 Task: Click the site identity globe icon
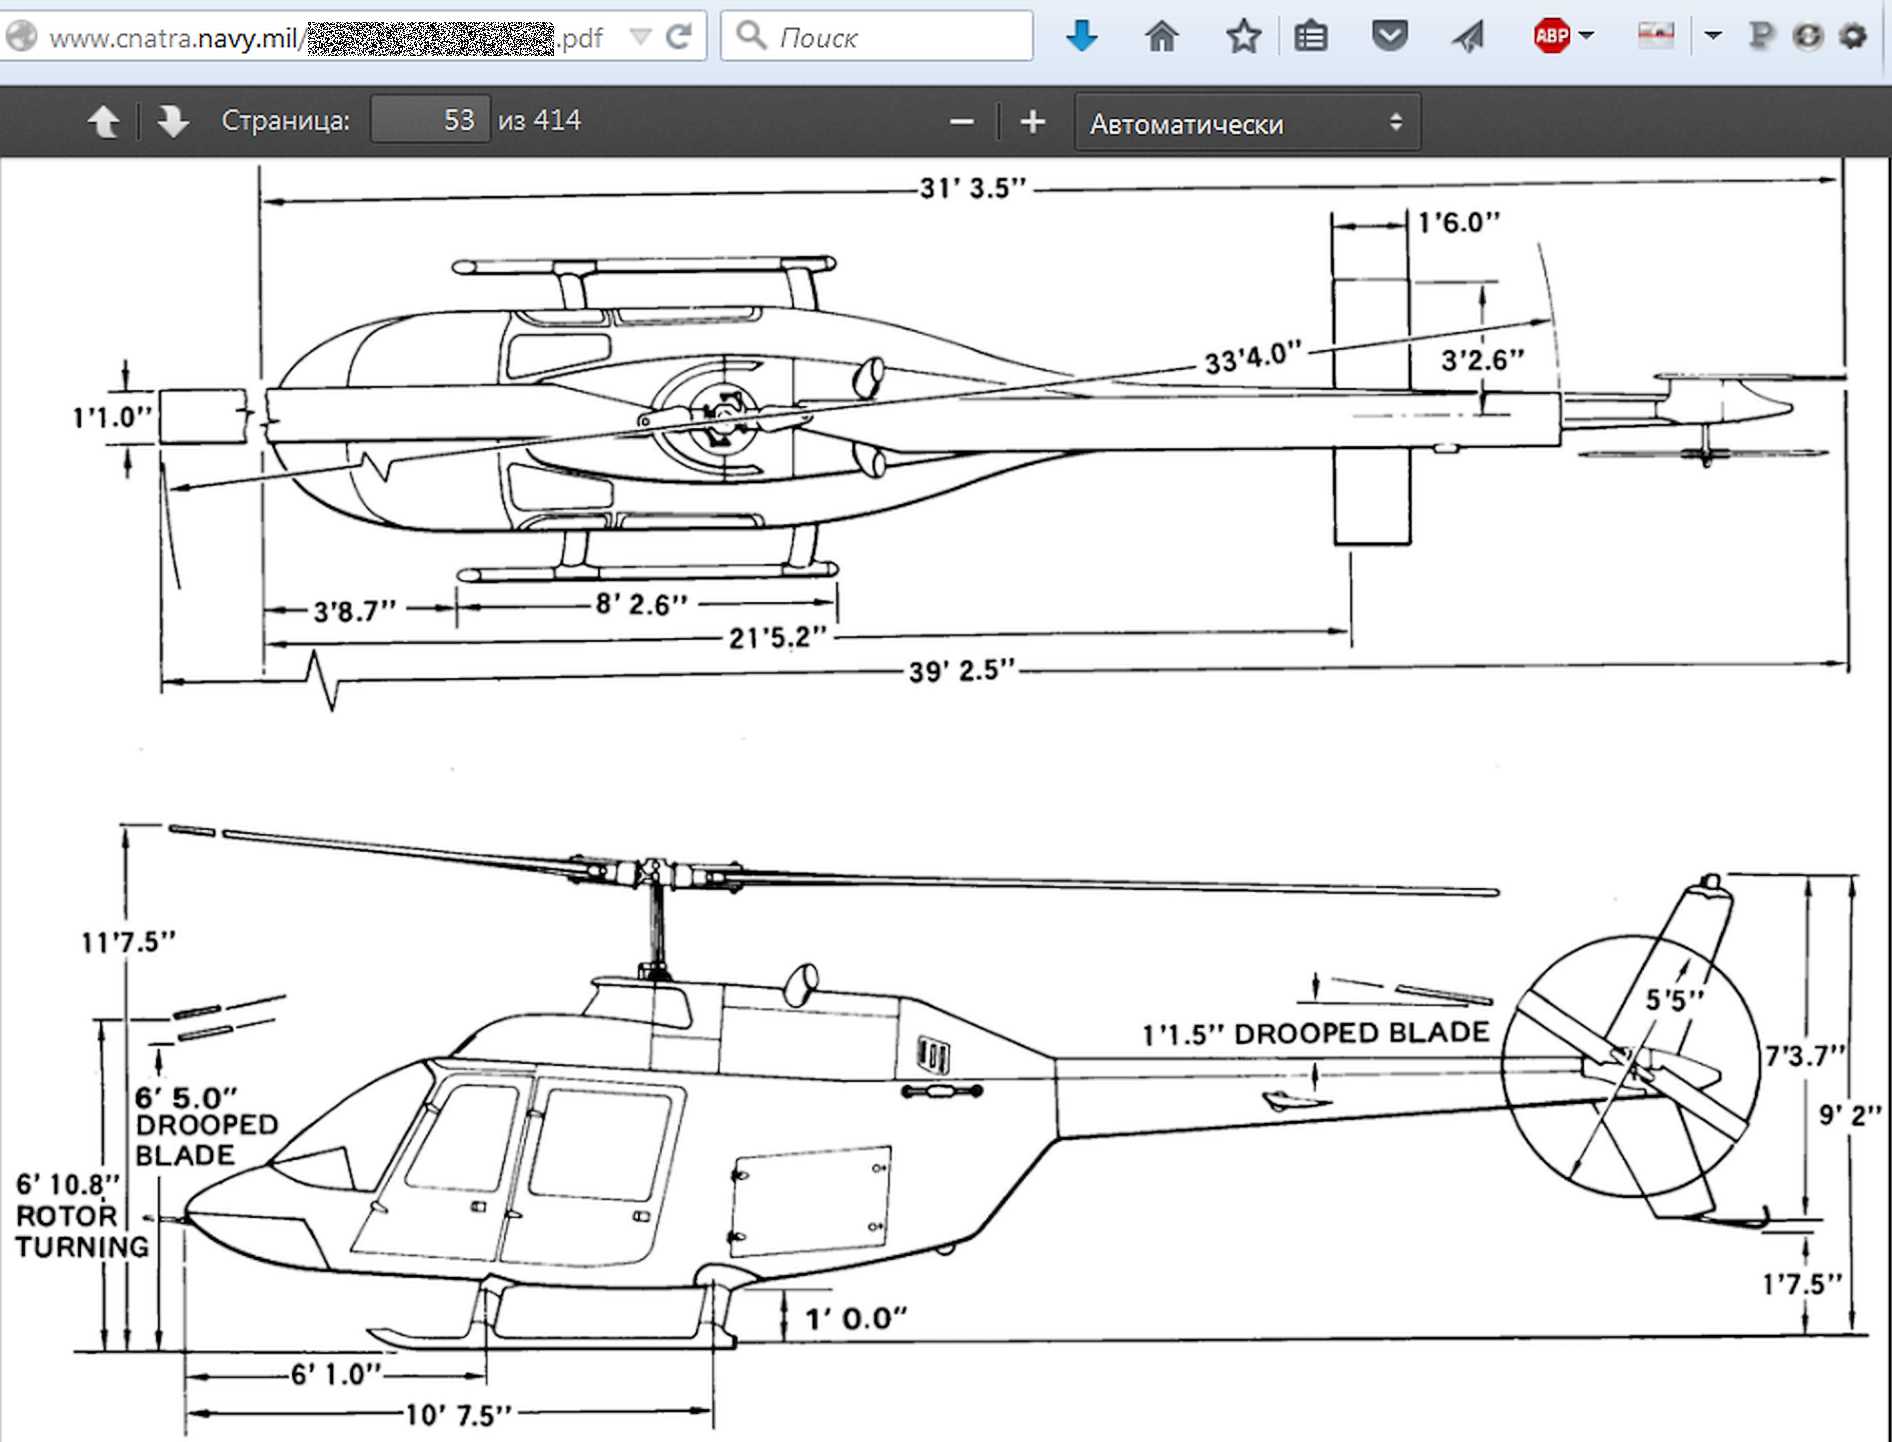21,37
